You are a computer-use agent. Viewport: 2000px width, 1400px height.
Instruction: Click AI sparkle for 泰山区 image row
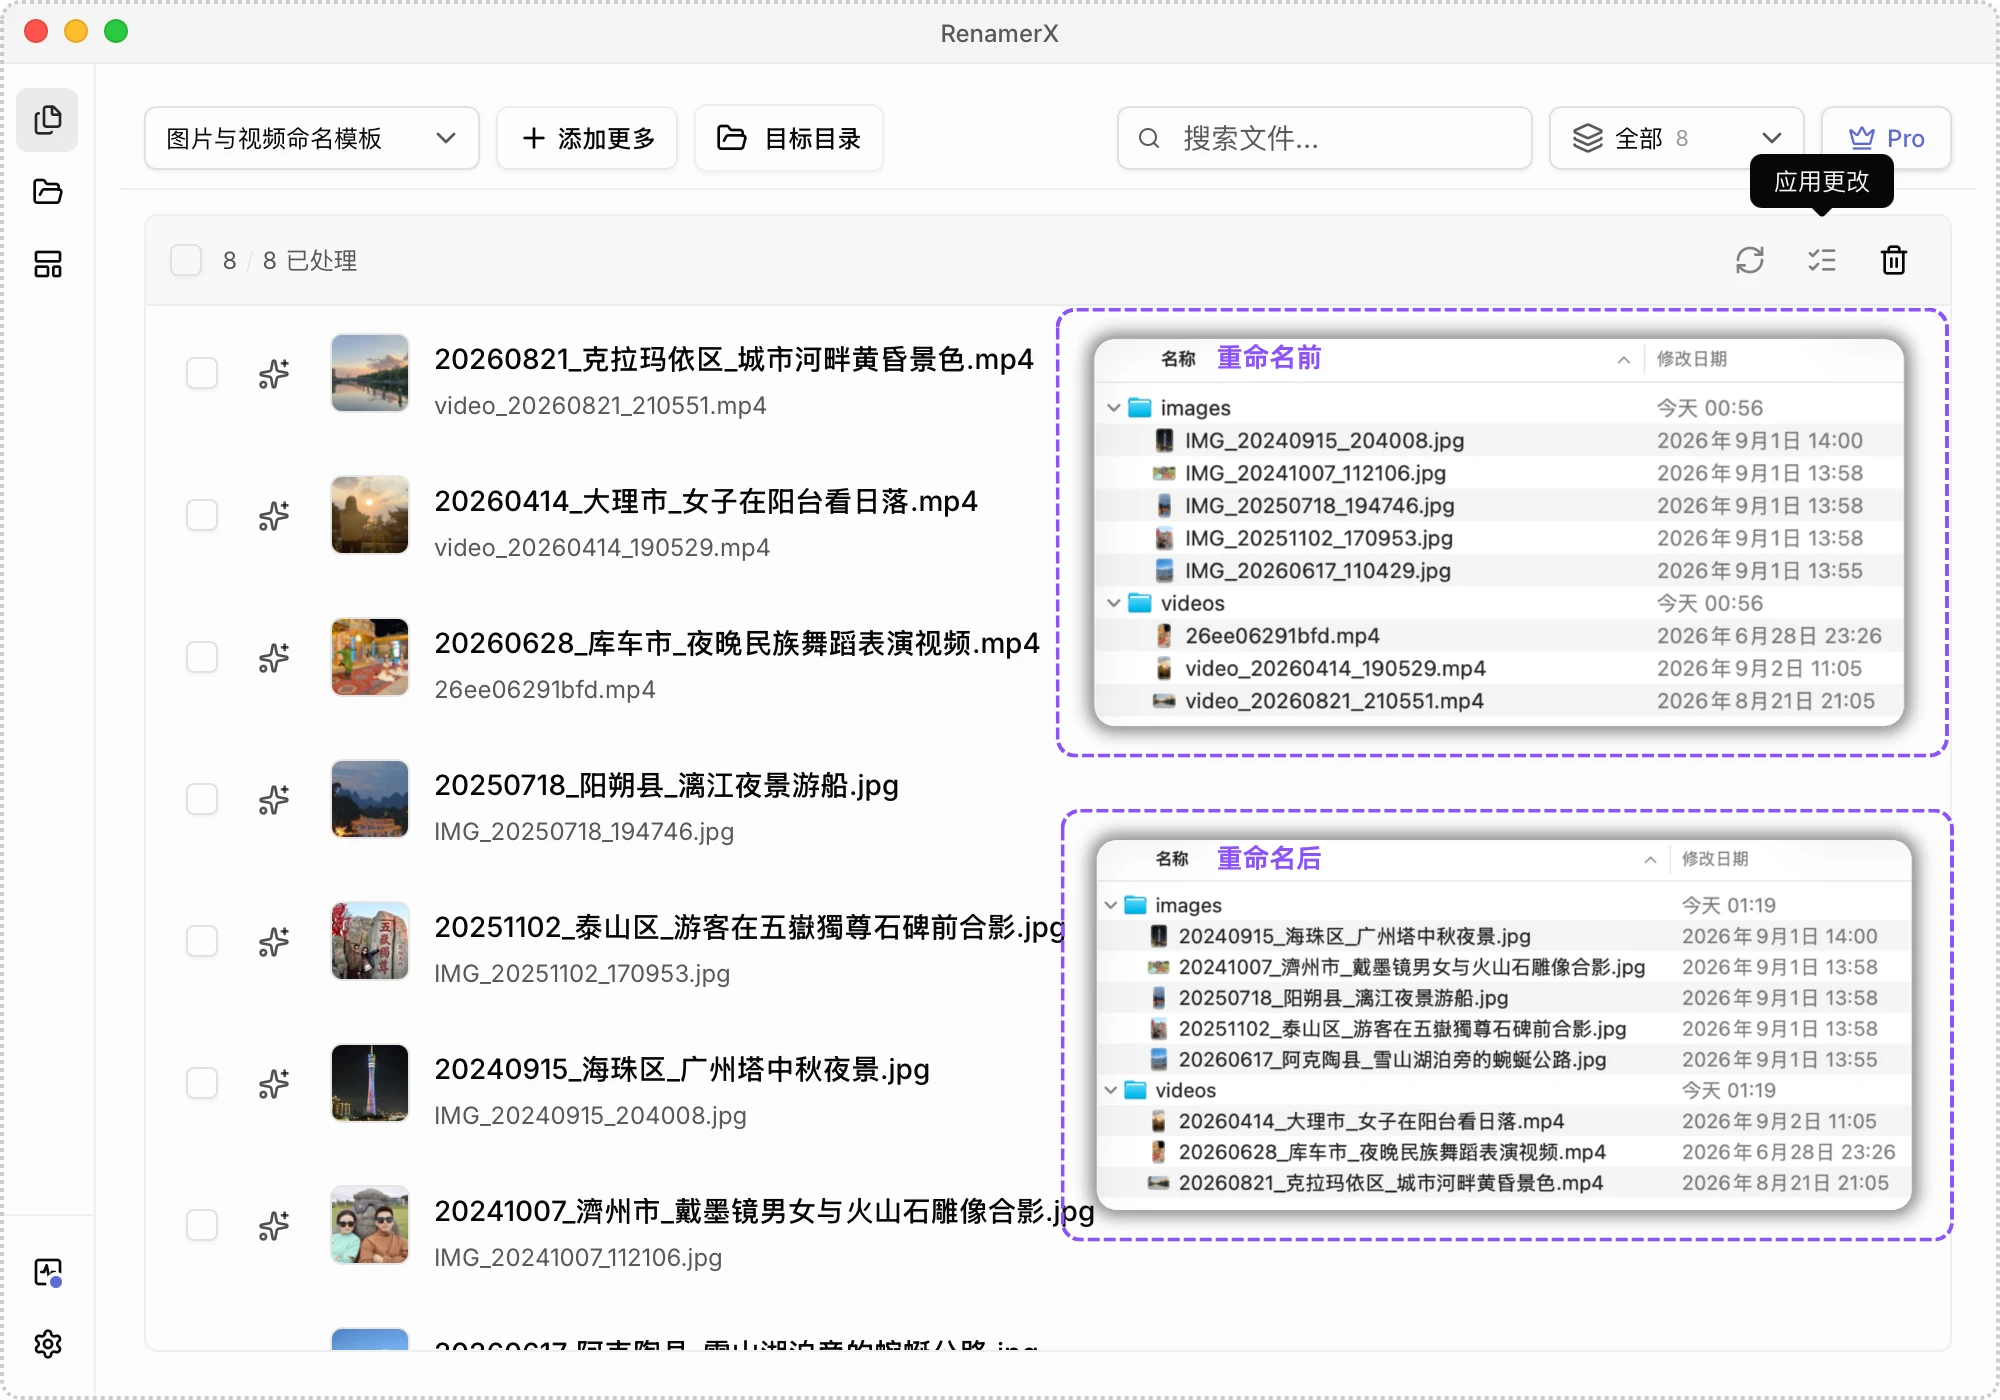274,942
